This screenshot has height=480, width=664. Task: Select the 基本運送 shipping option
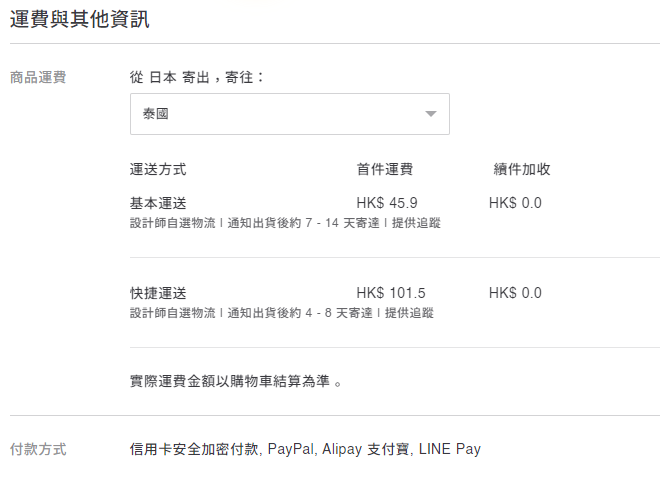coord(158,203)
